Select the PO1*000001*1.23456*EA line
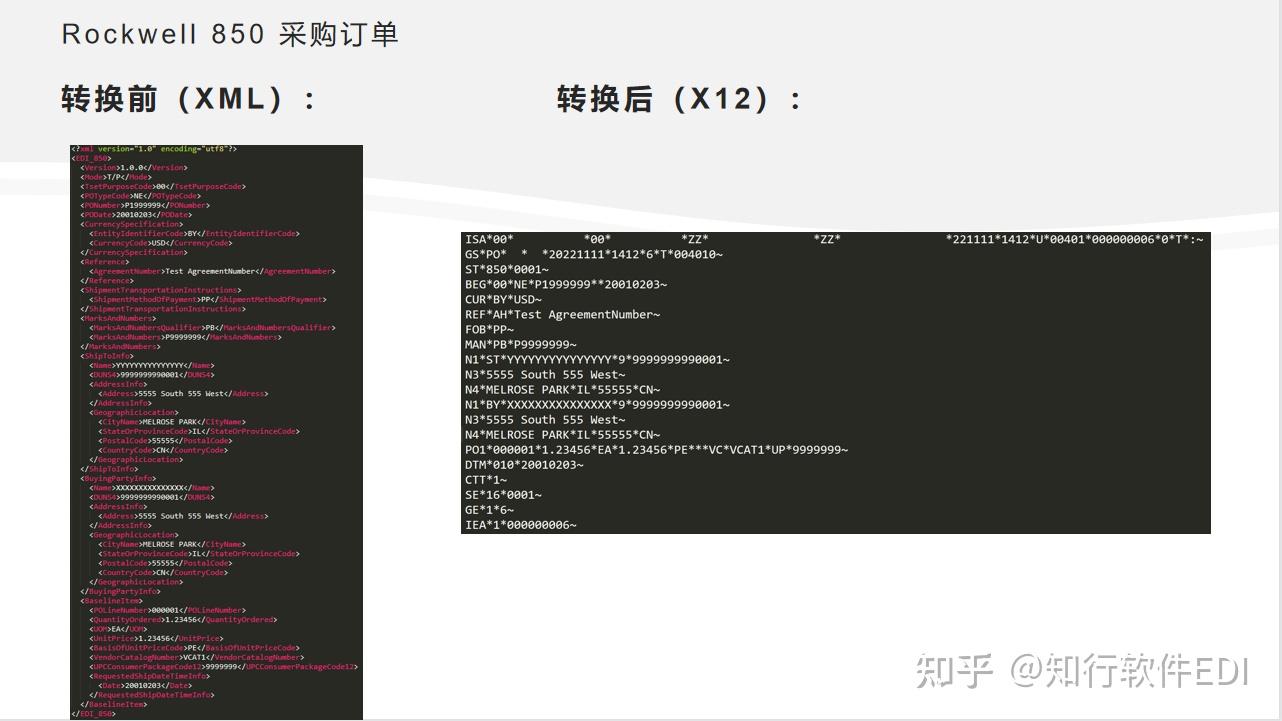This screenshot has width=1282, height=721. (x=656, y=450)
